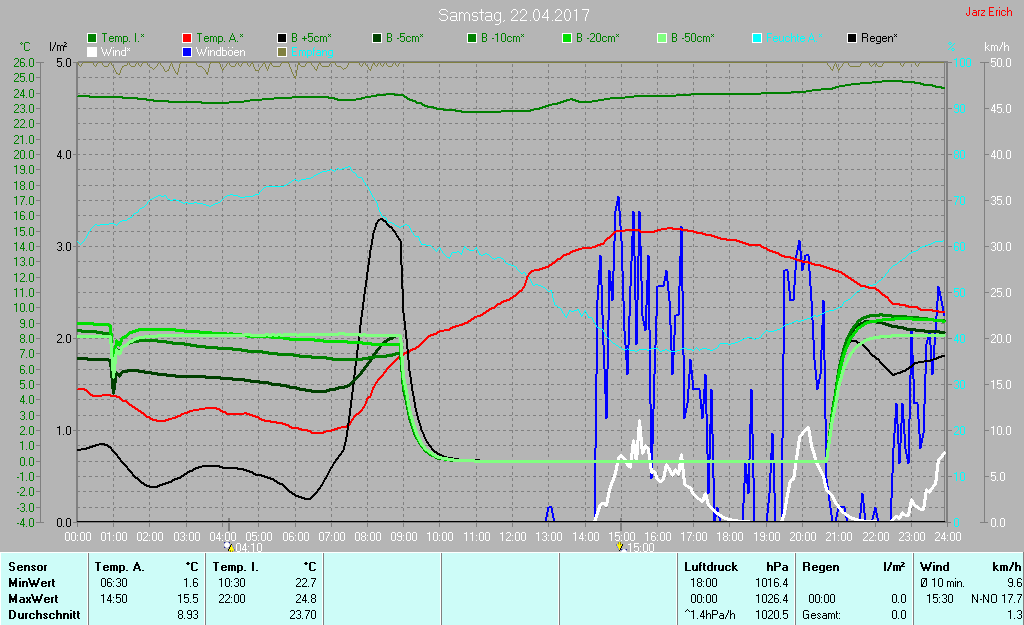The height and width of the screenshot is (625, 1024).
Task: Click the '°C' temperature axis unit label
Action: coord(25,47)
